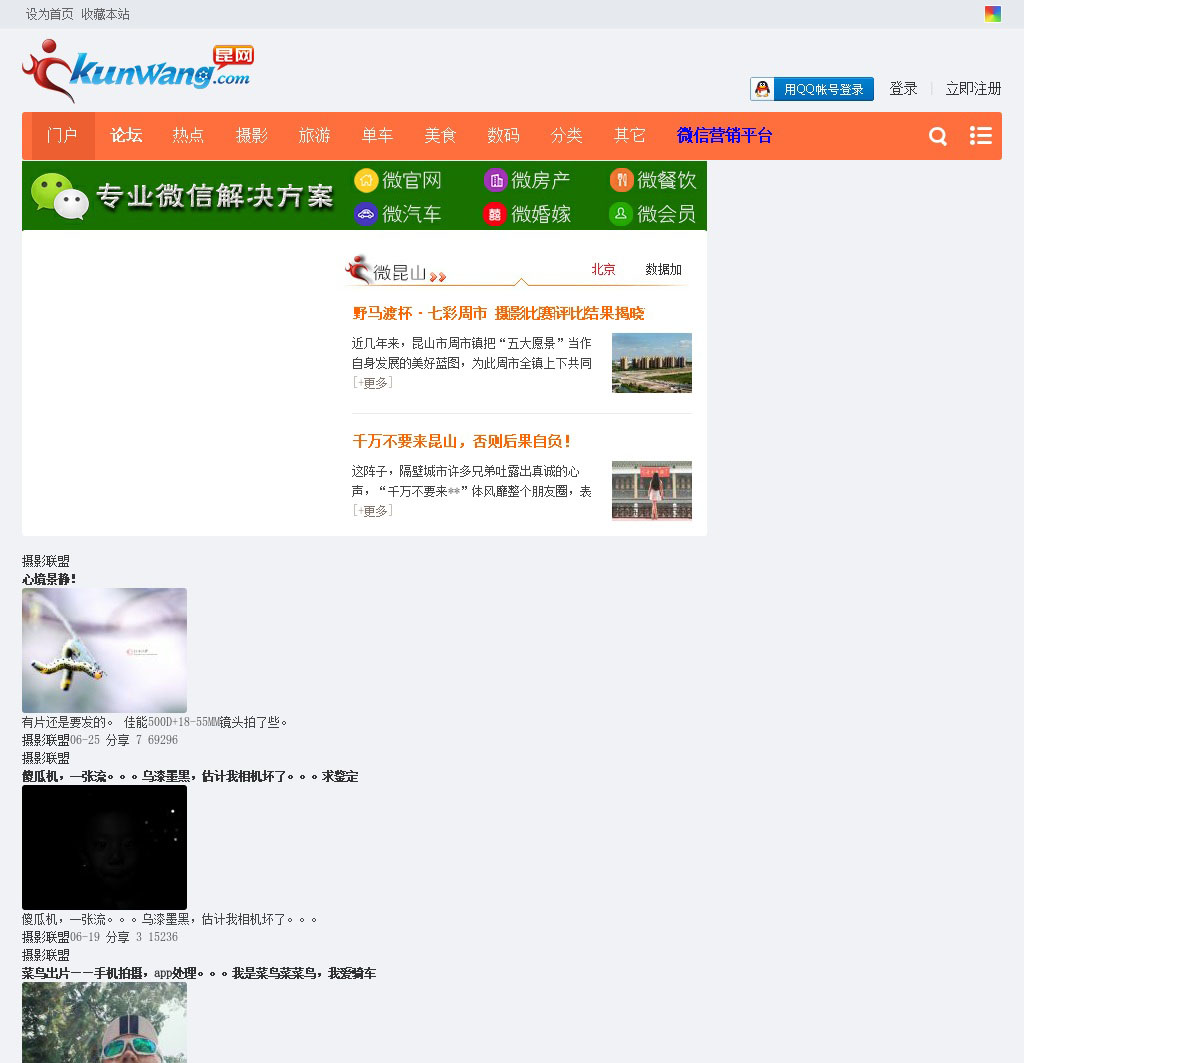Click 收藏本站 link
The height and width of the screenshot is (1063, 1200).
(x=105, y=14)
